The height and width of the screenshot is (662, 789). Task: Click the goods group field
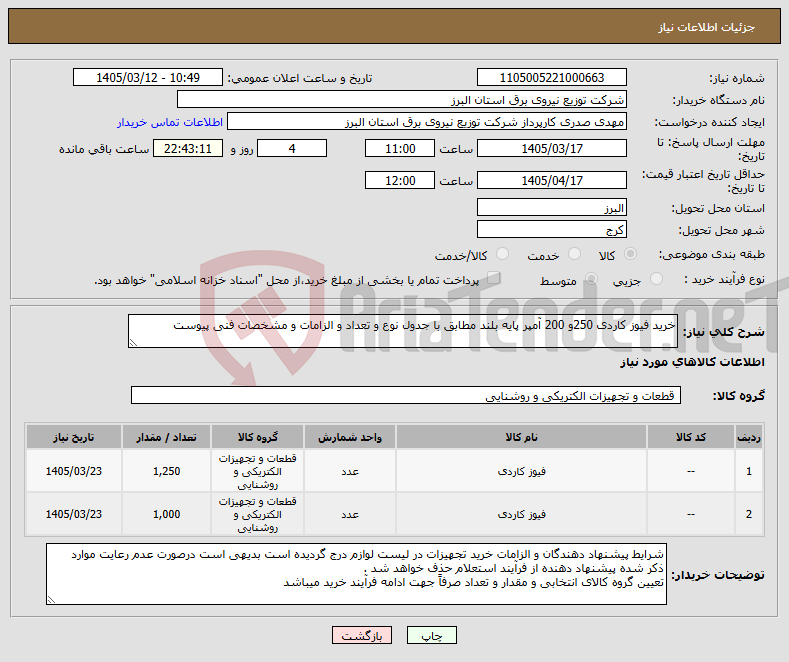click(406, 395)
